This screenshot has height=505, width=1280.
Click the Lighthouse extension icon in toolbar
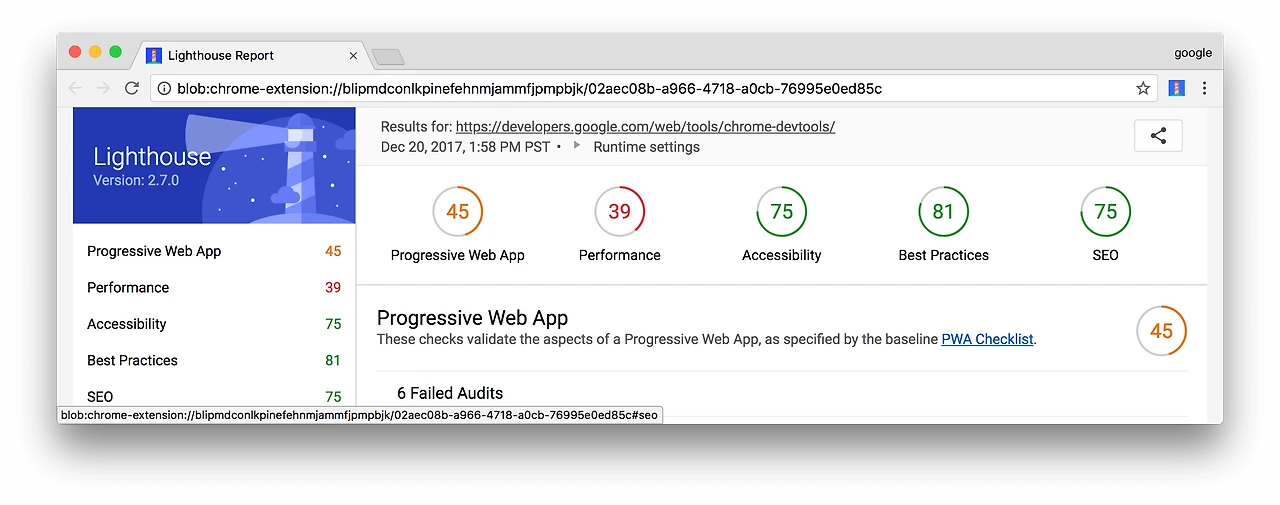pyautogui.click(x=1177, y=88)
